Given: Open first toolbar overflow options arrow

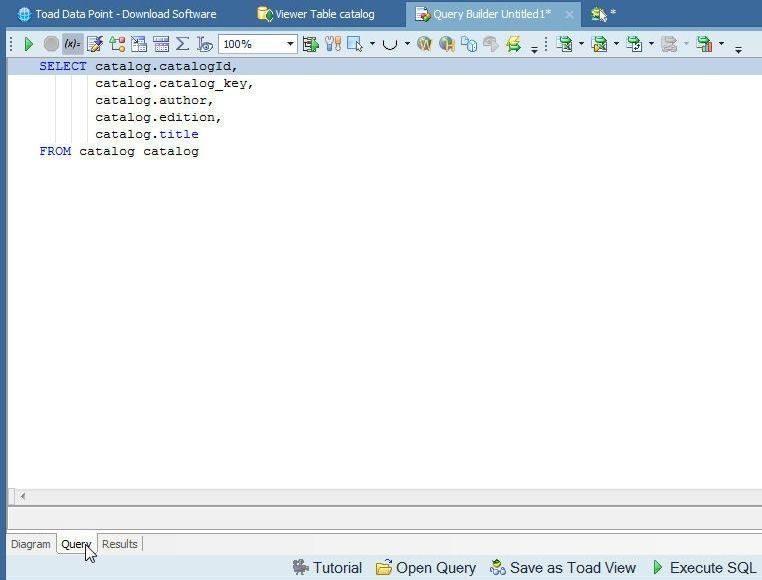Looking at the screenshot, I should pos(534,49).
